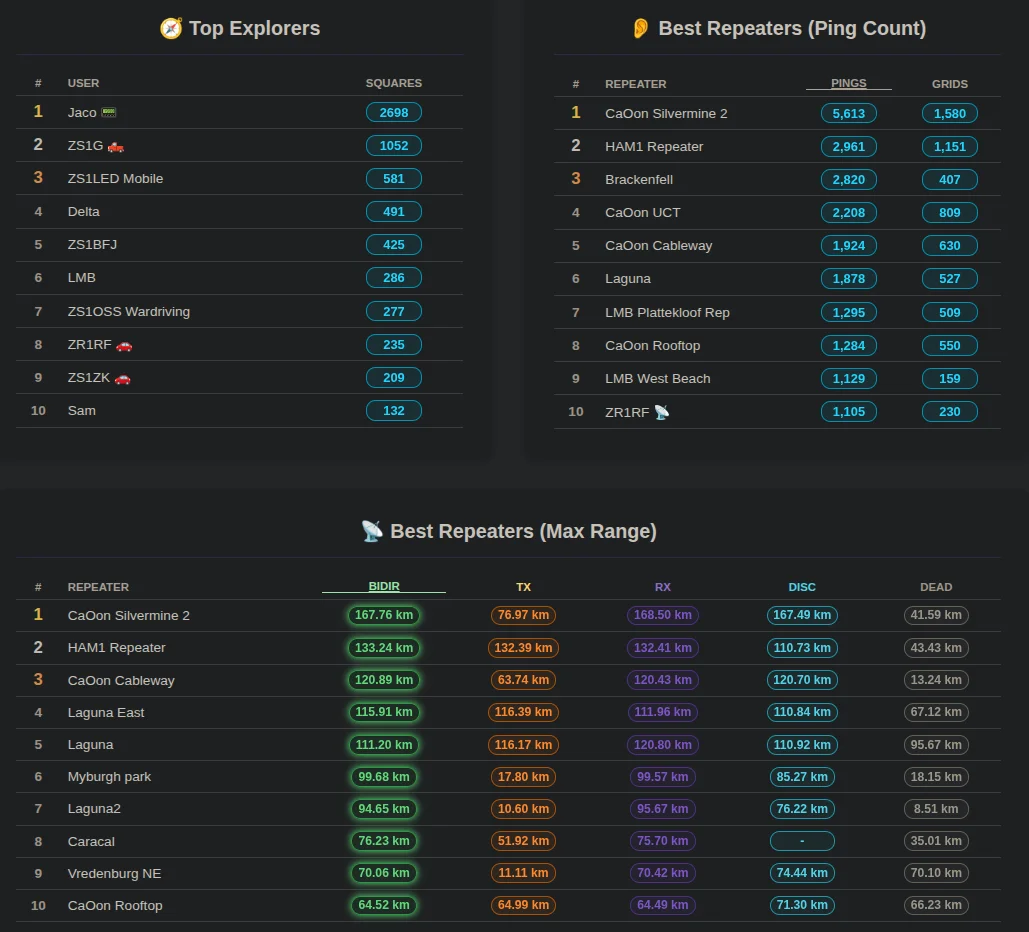Sort range table by BIDIR column
Screen dimensions: 1029x932
tap(384, 586)
